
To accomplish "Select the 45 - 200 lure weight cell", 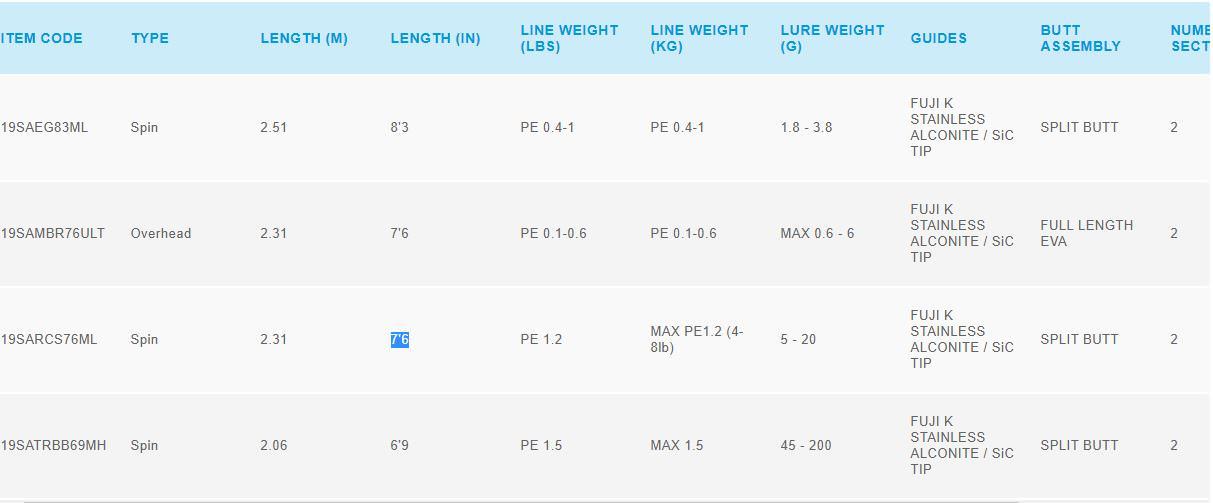I will tap(806, 445).
